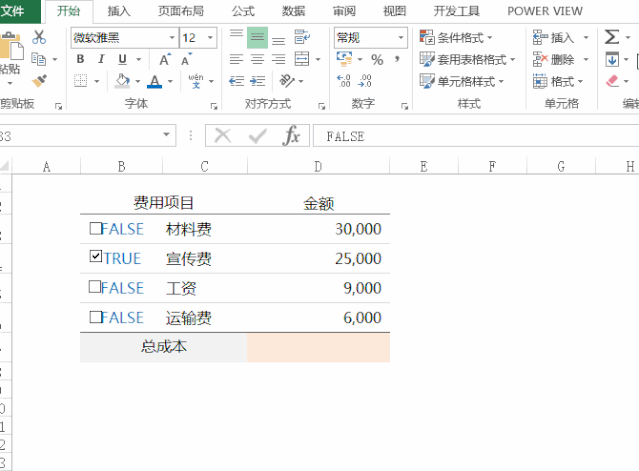Viewport: 639px width, 471px height.
Task: Toggle Bold formatting
Action: [80, 60]
